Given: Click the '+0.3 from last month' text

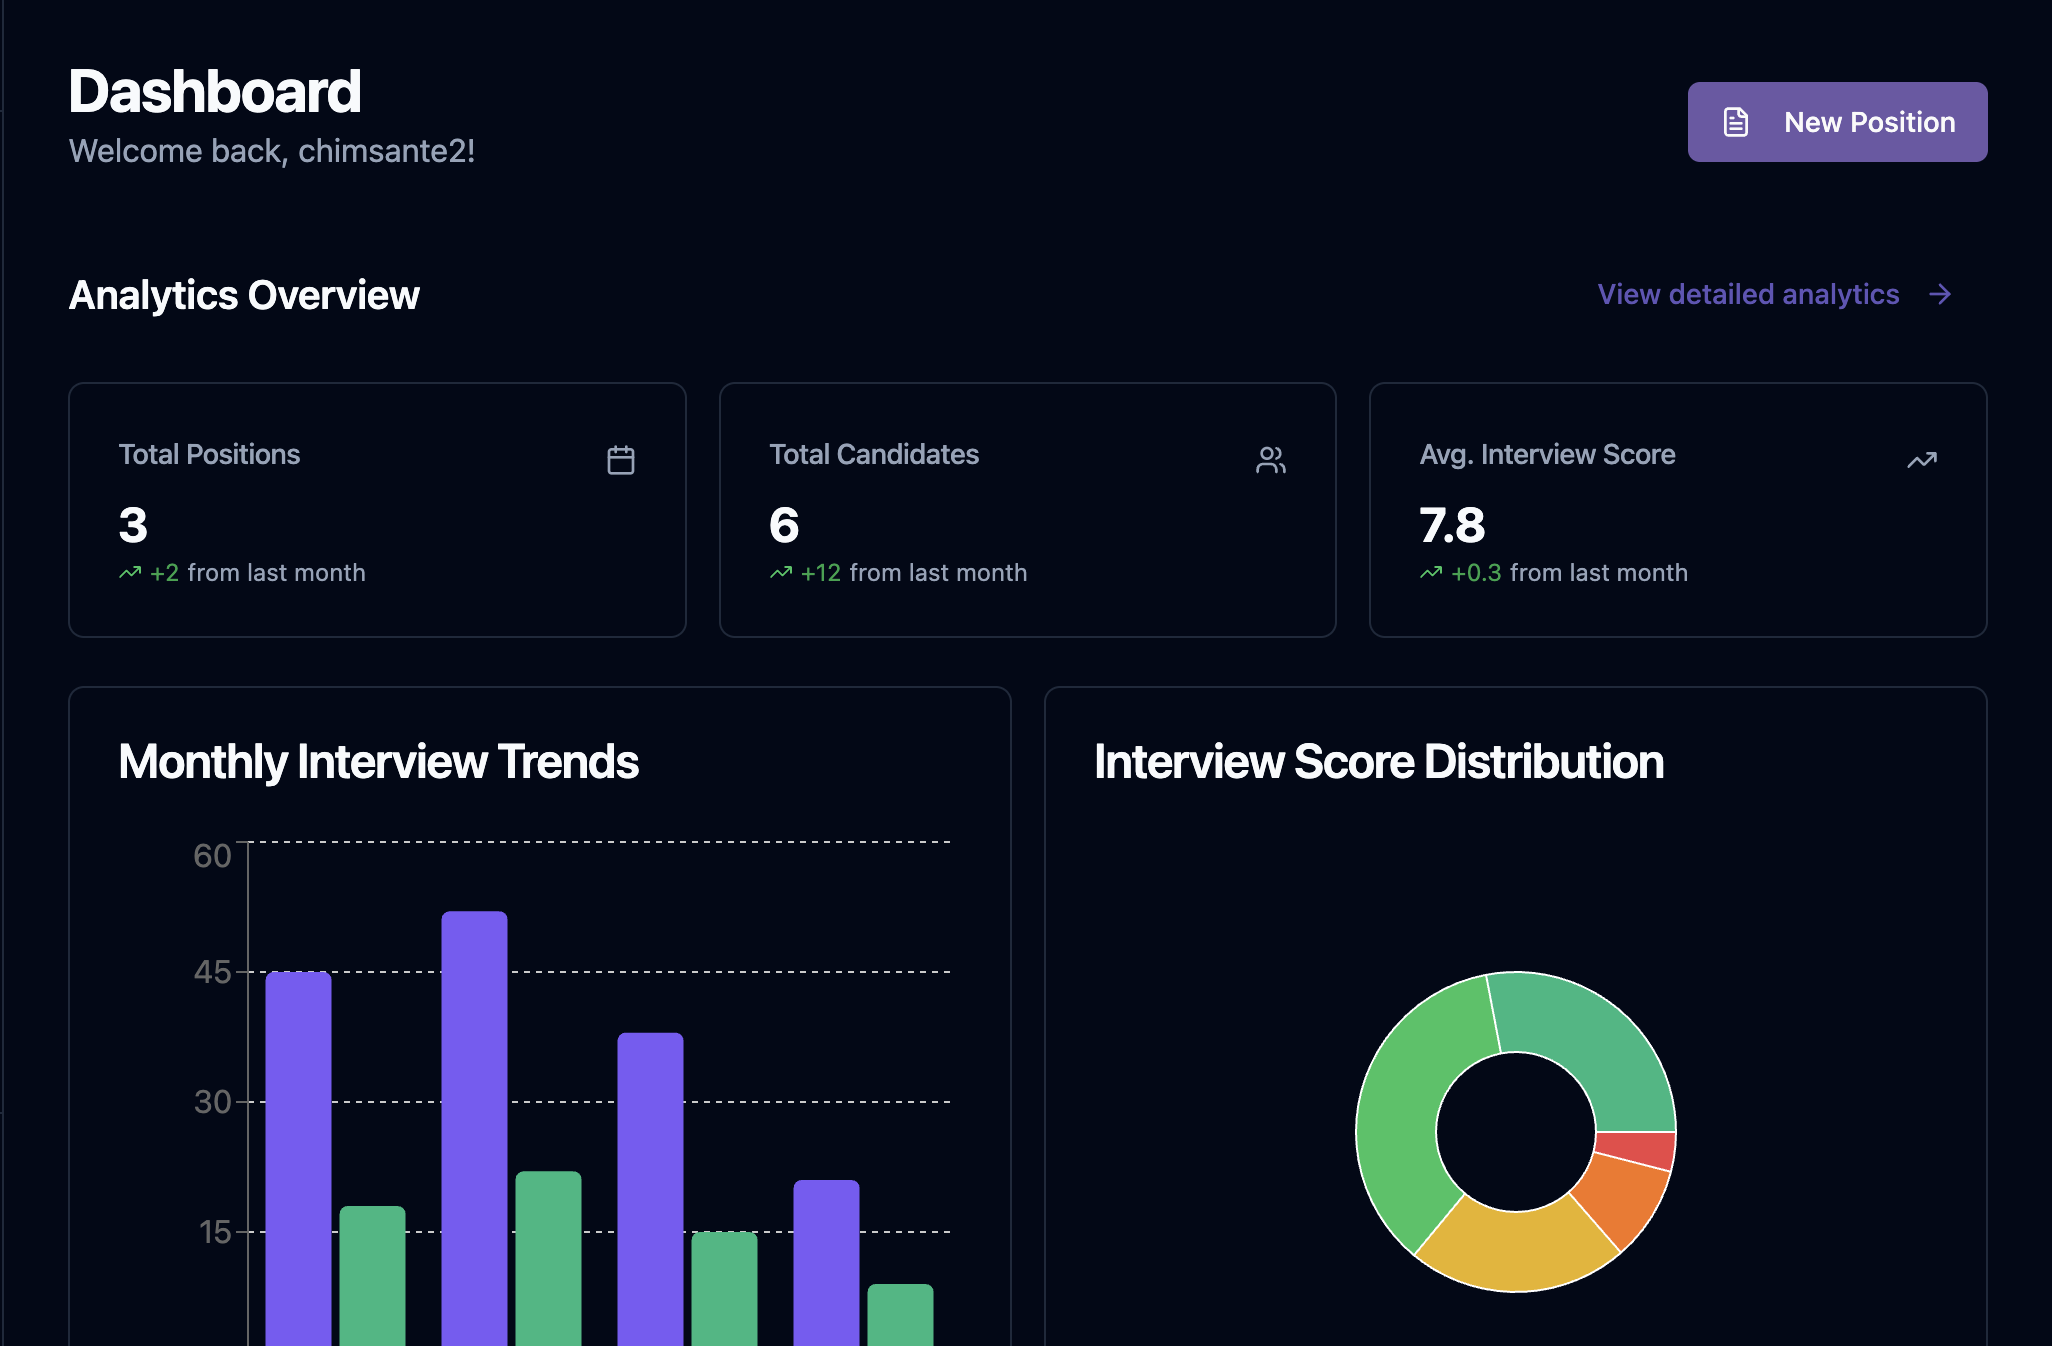Looking at the screenshot, I should (1570, 573).
